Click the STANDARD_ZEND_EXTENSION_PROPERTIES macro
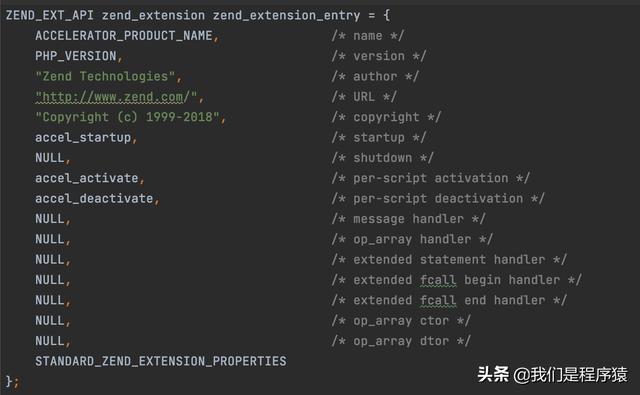 coord(161,361)
